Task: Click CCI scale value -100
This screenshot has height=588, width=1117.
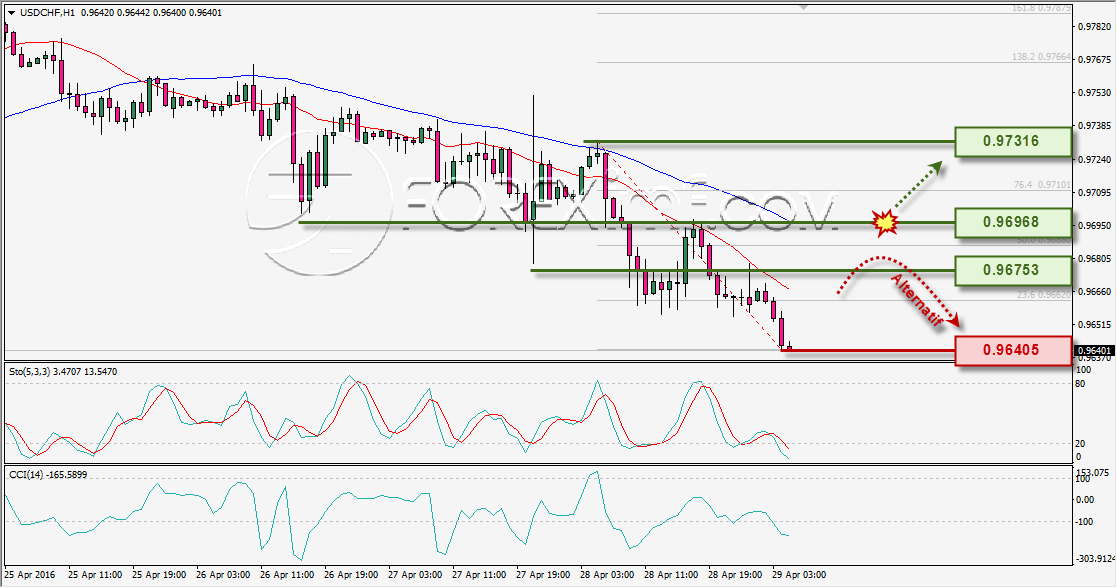Action: (1084, 522)
